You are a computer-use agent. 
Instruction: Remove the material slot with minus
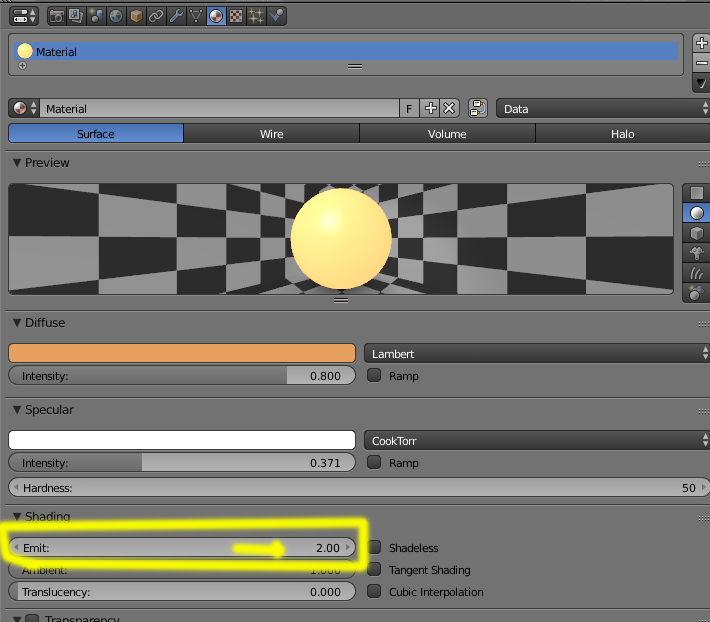701,63
